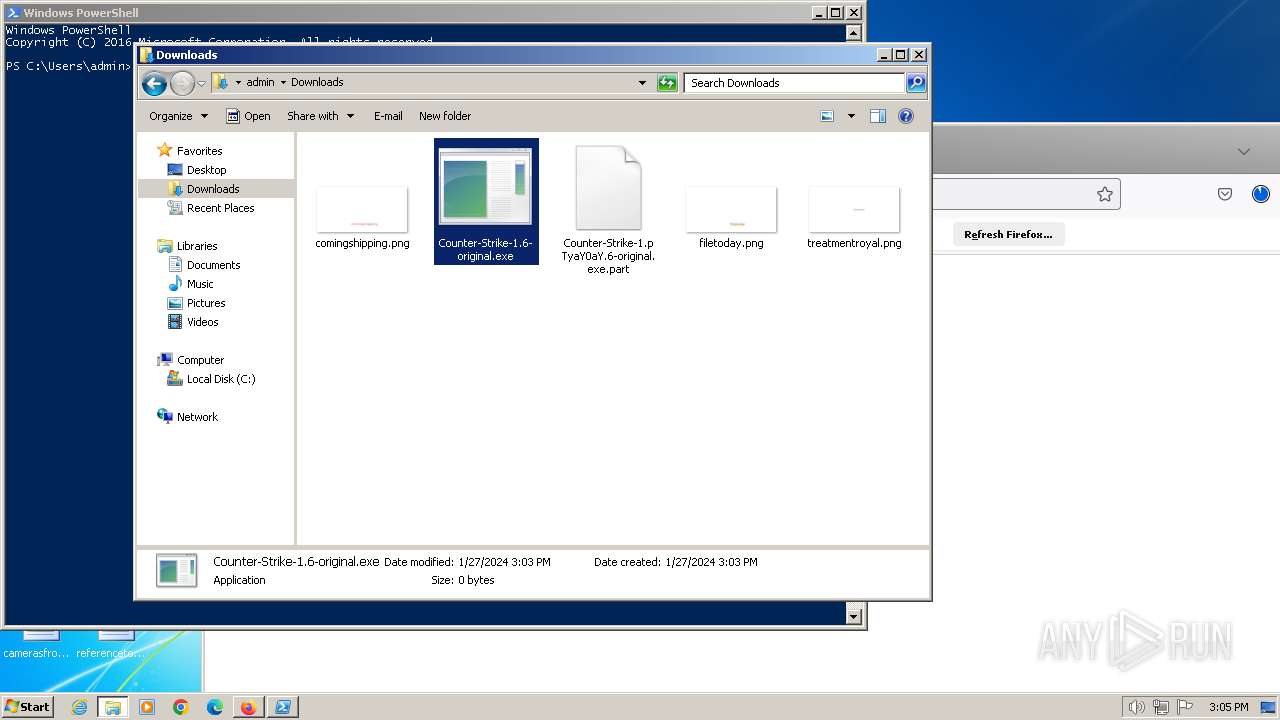Image resolution: width=1280 pixels, height=720 pixels.
Task: Click 'Downloads' in the address breadcrumb
Action: (x=317, y=82)
